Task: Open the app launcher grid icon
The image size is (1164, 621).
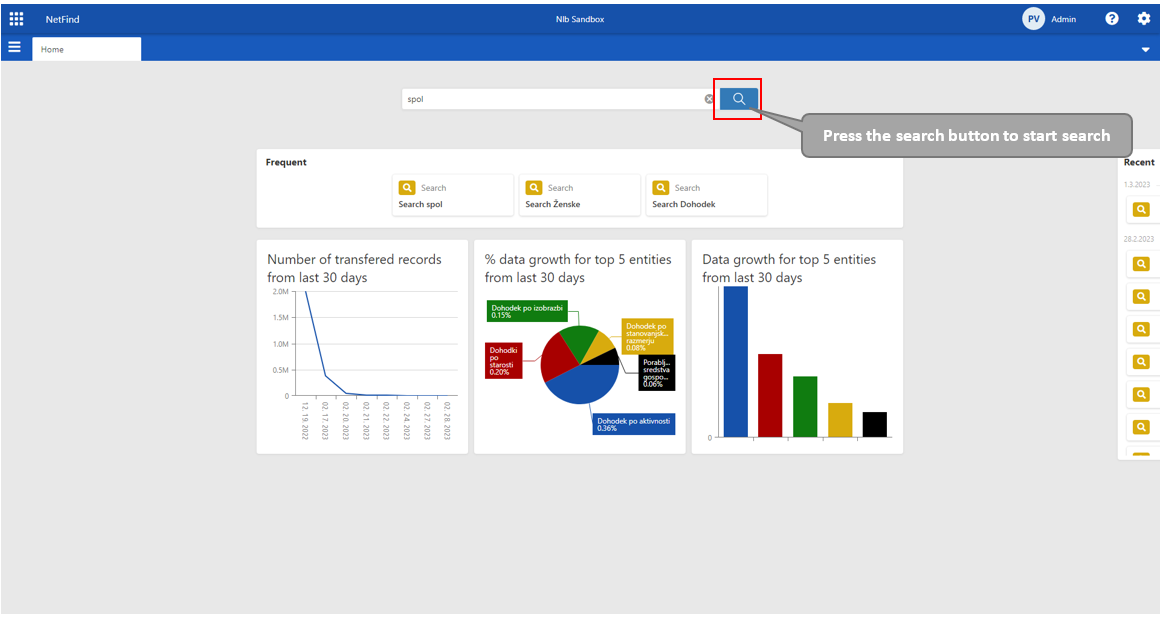Action: (16, 19)
